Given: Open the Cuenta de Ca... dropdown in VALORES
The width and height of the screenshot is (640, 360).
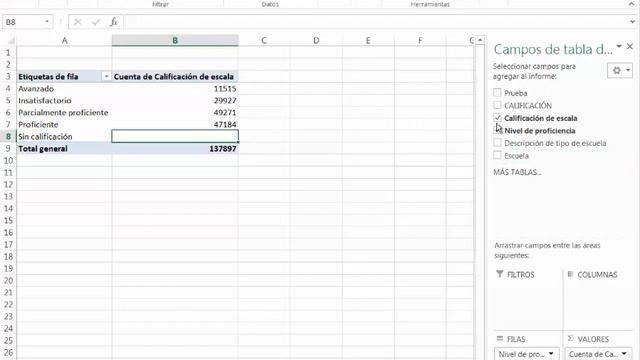Looking at the screenshot, I should (x=624, y=354).
